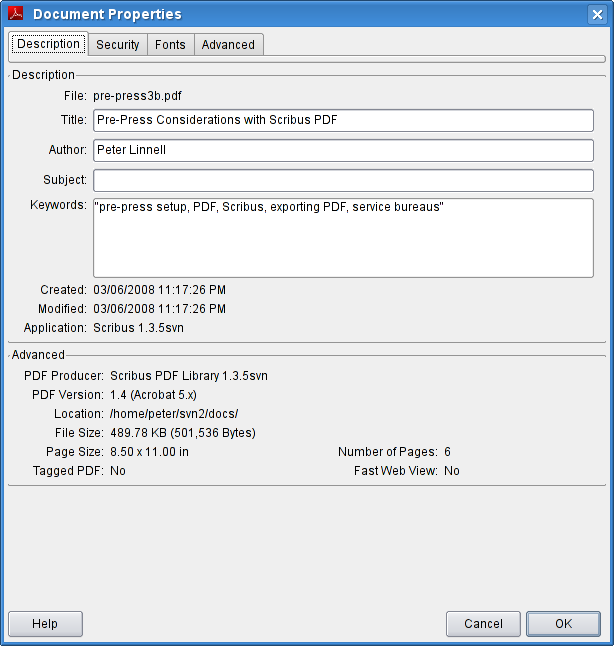This screenshot has width=614, height=646.
Task: Click the Application value Scribus 1.3.5svn
Action: click(x=138, y=328)
